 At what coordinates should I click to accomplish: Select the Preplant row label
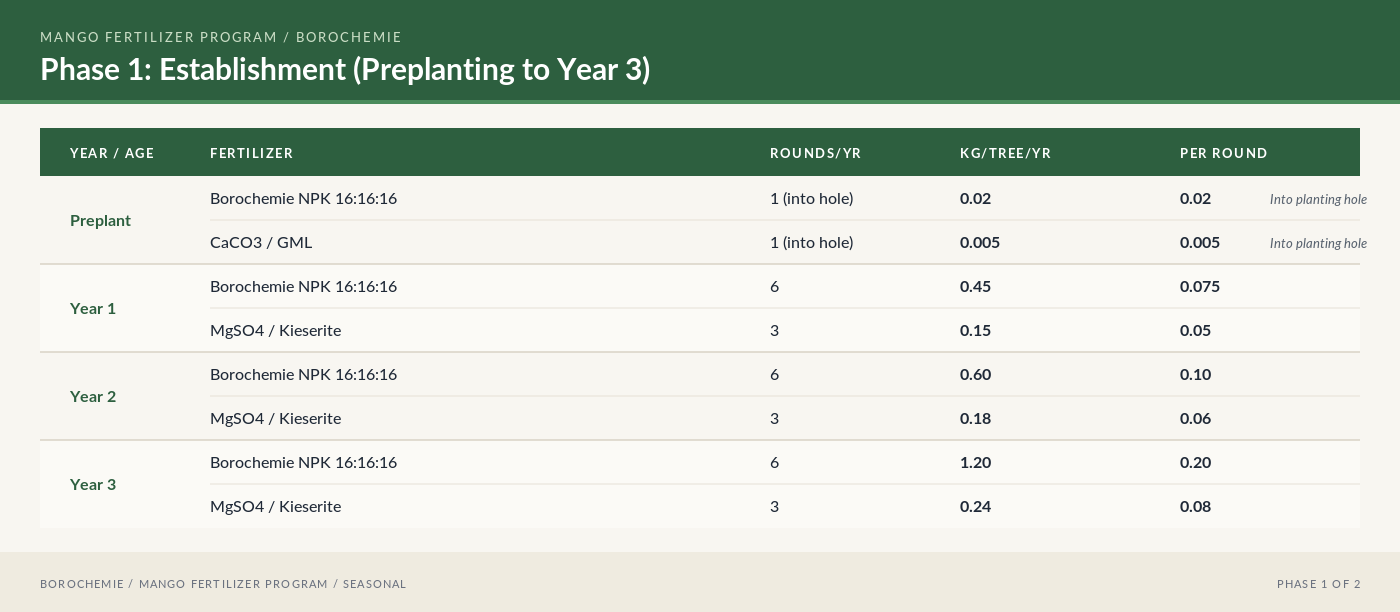point(100,220)
